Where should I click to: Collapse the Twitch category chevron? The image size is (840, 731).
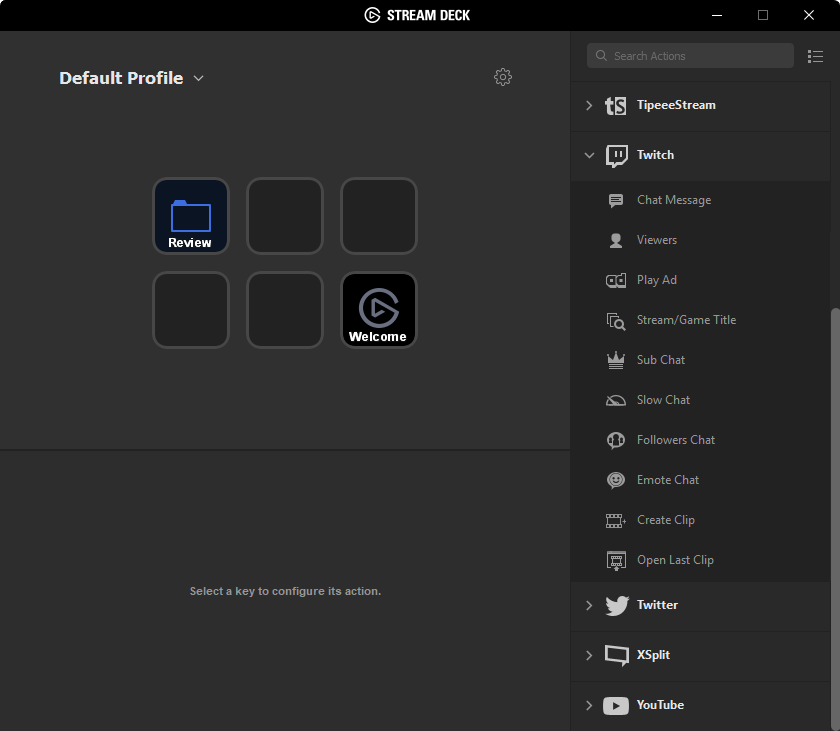pyautogui.click(x=589, y=155)
